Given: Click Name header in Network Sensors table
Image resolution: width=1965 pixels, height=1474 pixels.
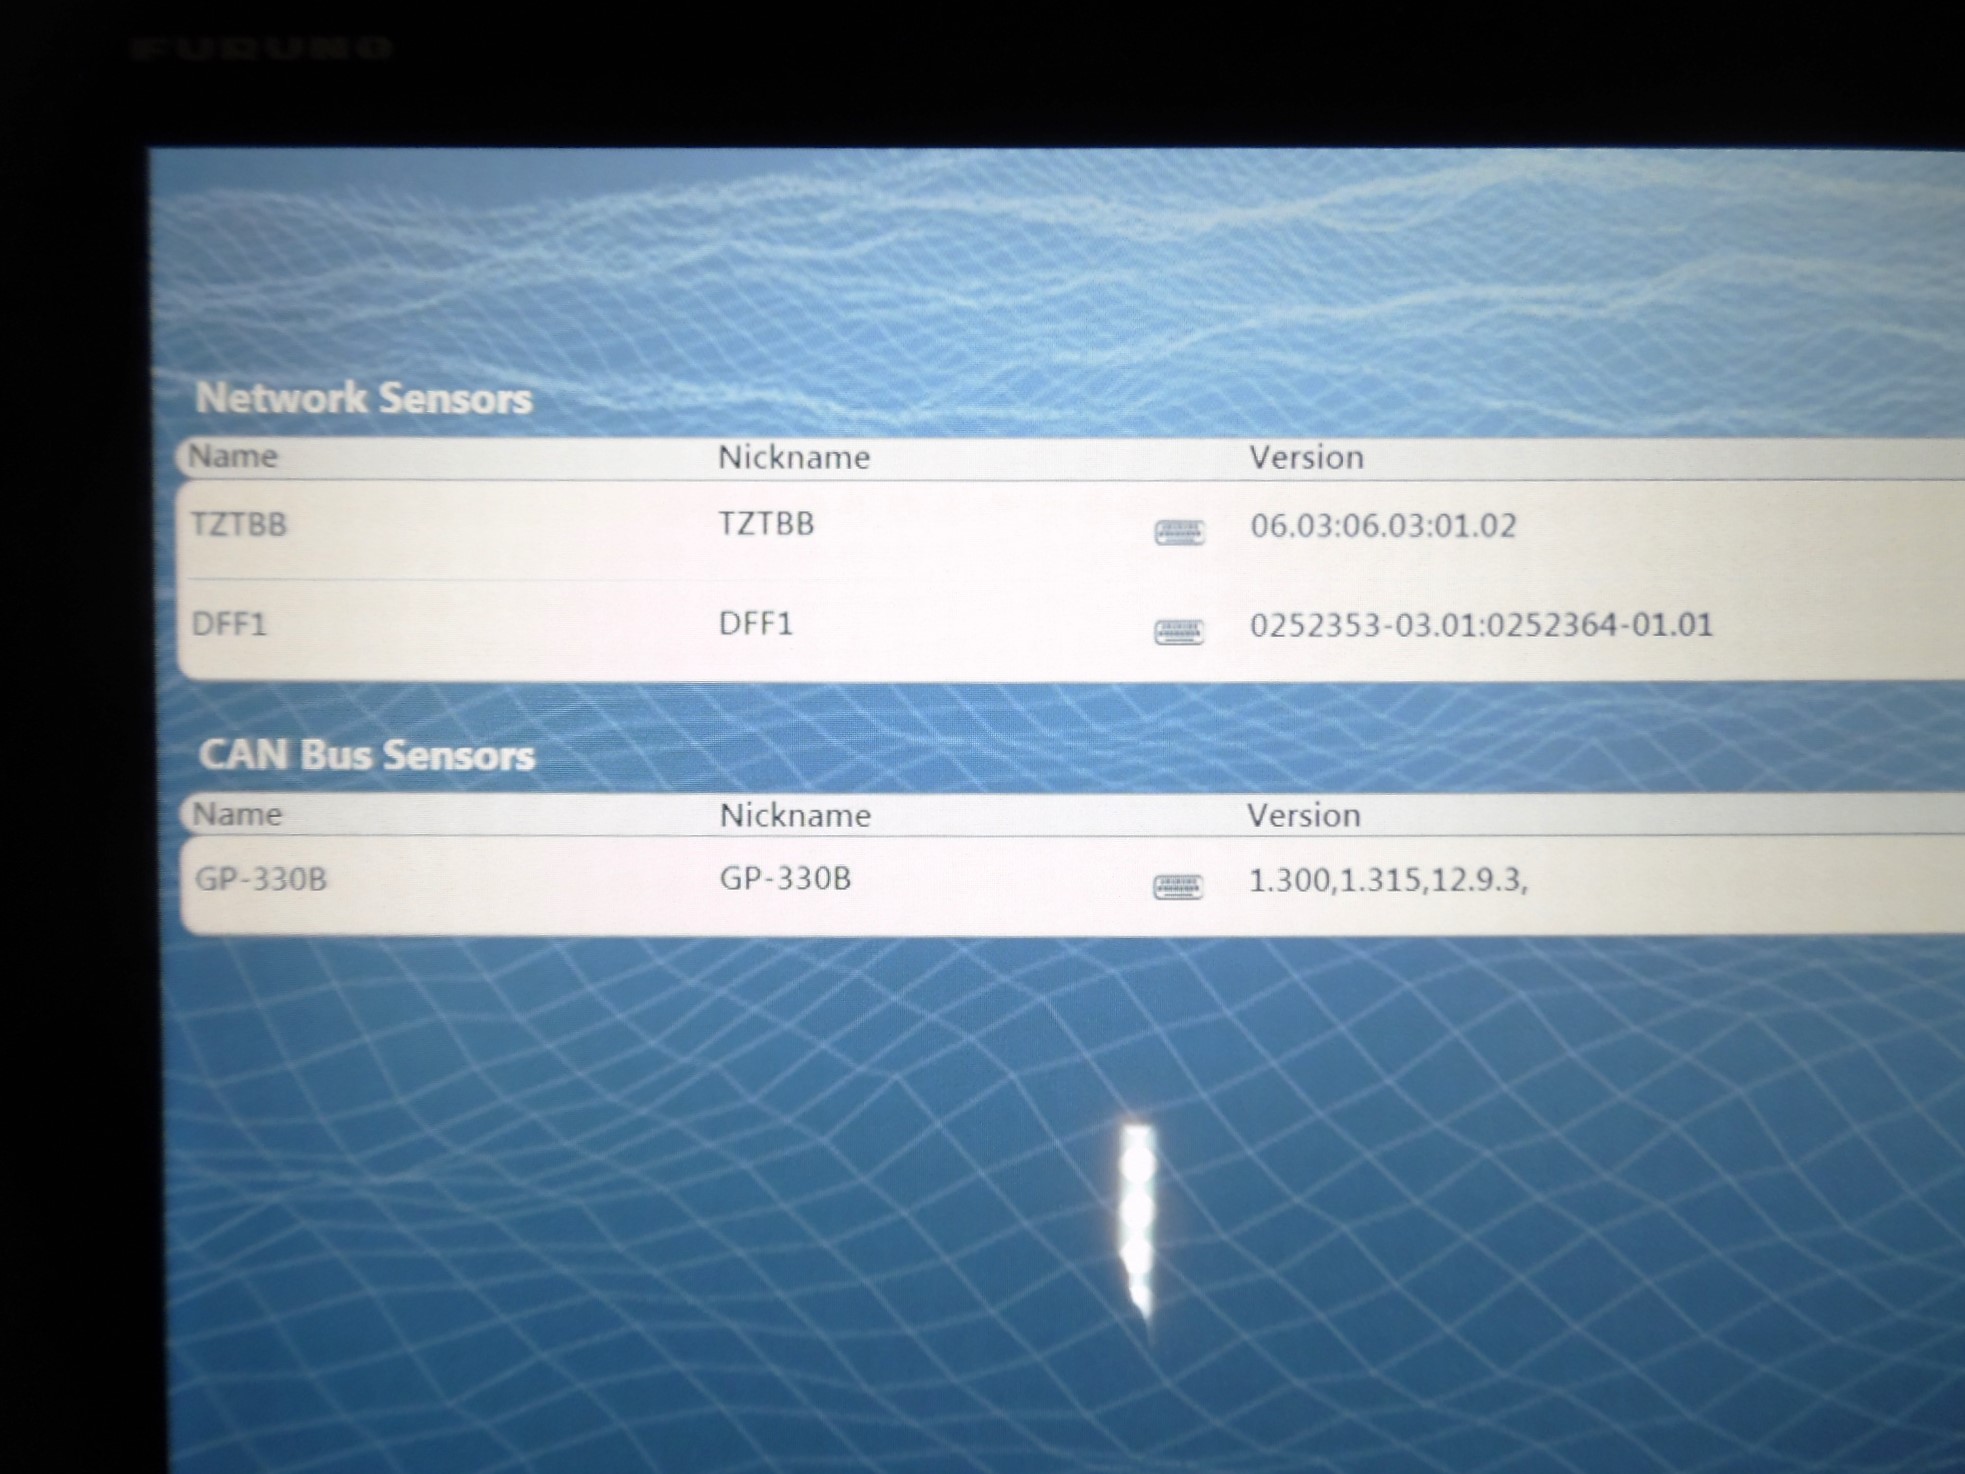Looking at the screenshot, I should (x=233, y=456).
